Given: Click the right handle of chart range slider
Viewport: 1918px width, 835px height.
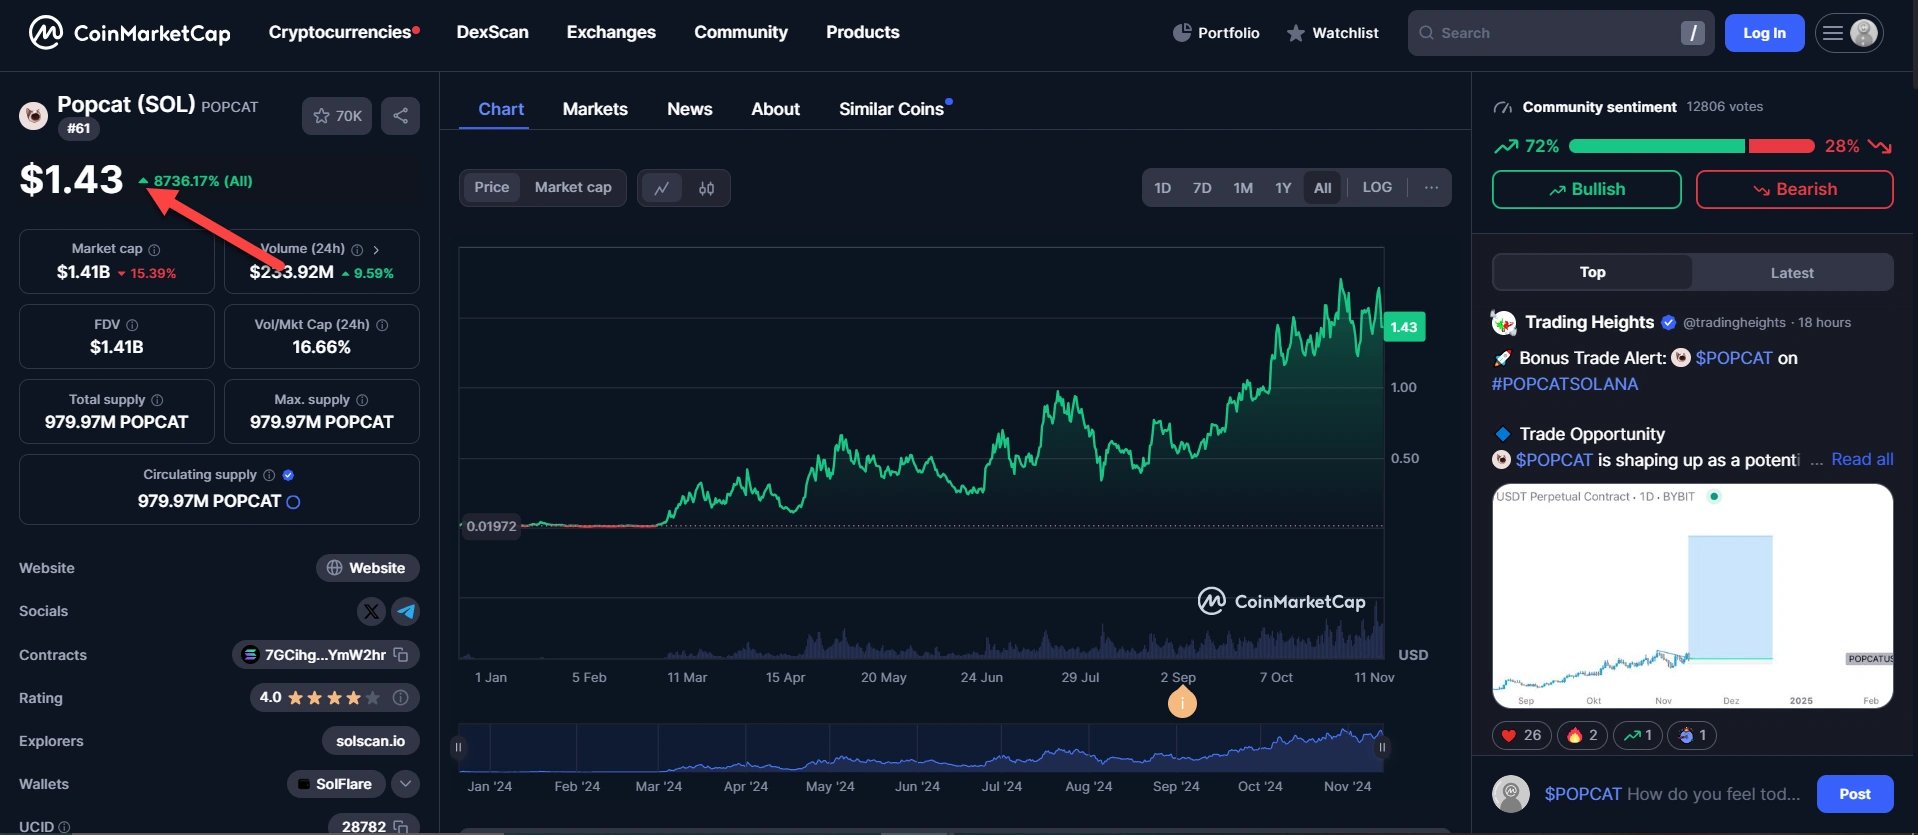Looking at the screenshot, I should pyautogui.click(x=1382, y=747).
